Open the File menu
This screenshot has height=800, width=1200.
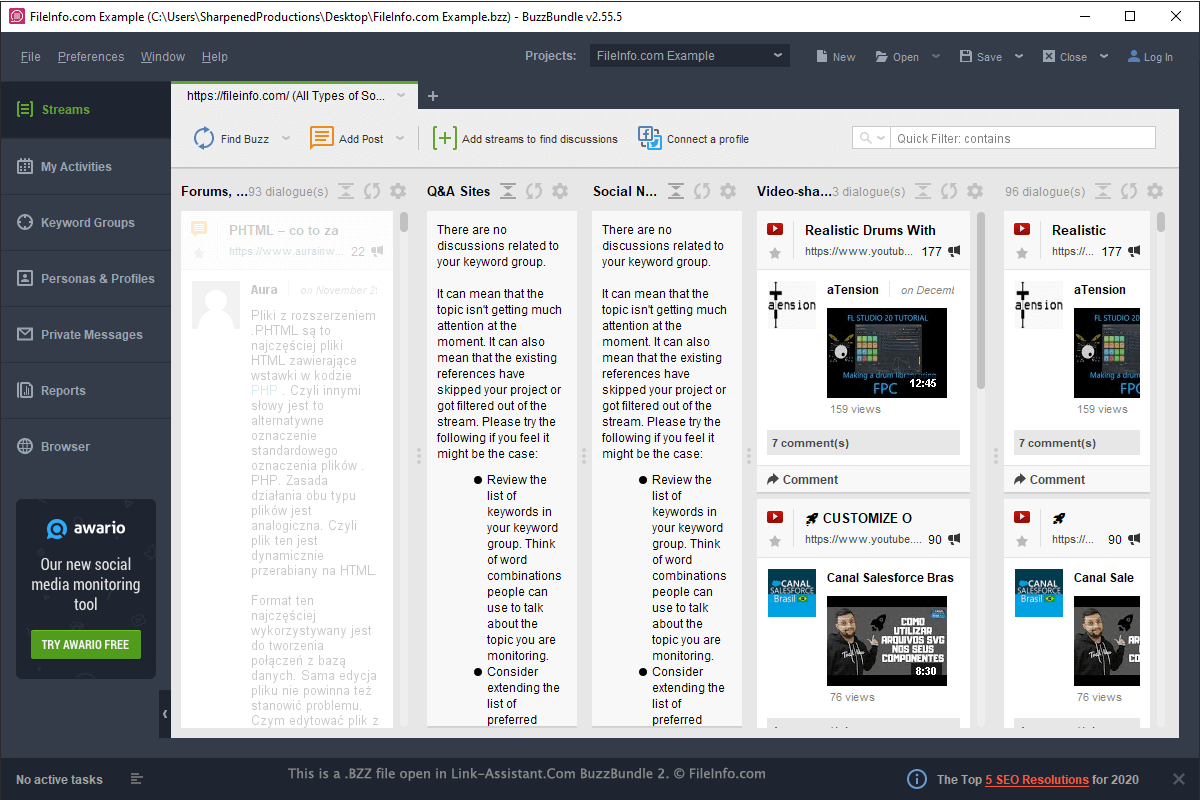click(31, 57)
